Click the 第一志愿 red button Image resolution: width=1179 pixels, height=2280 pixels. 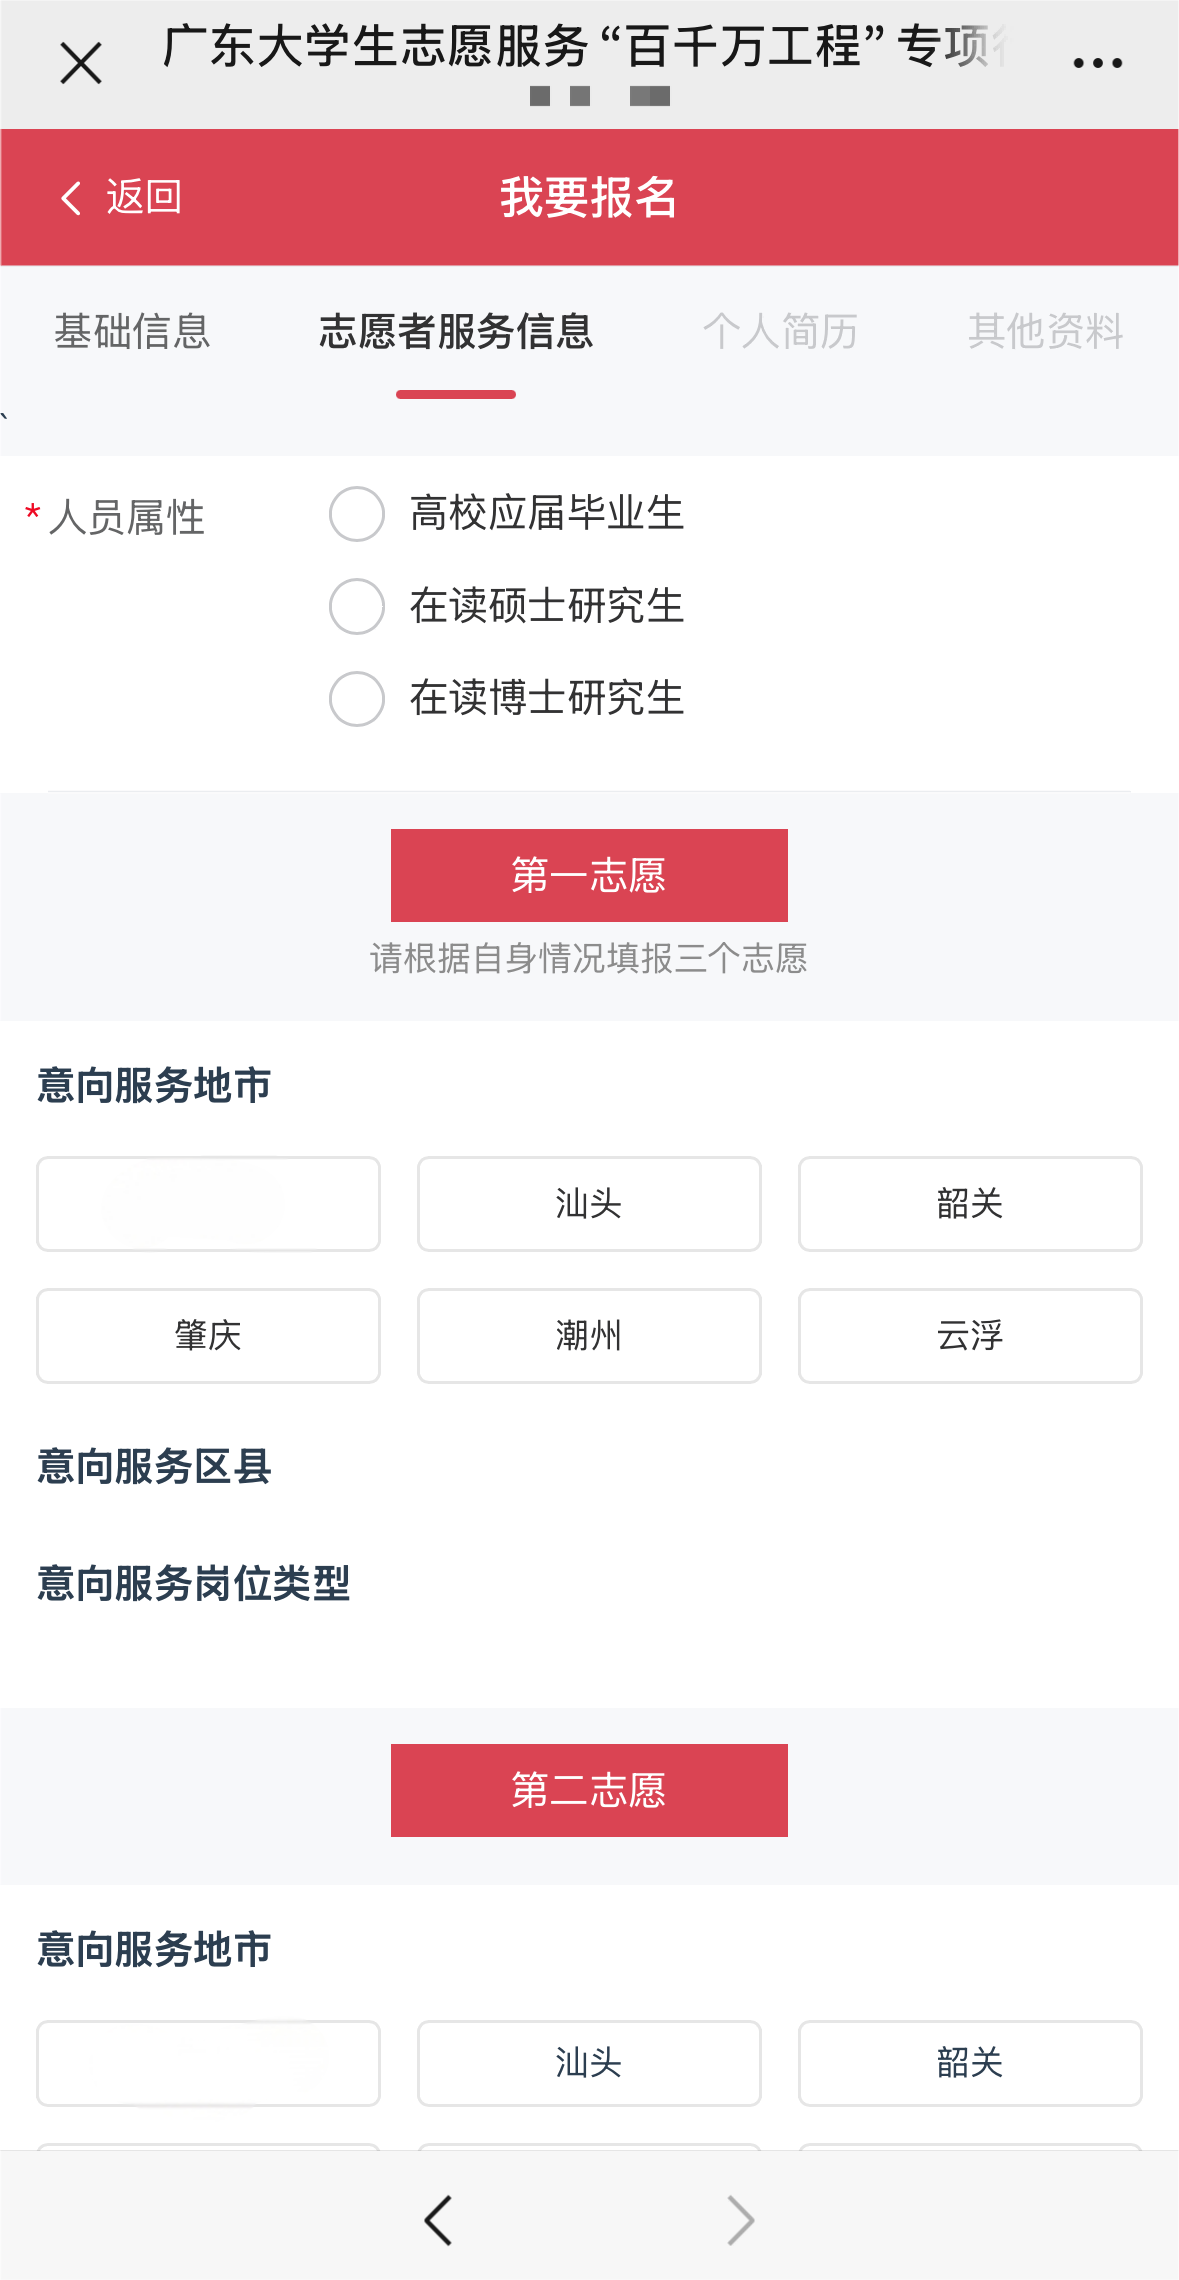pyautogui.click(x=589, y=875)
